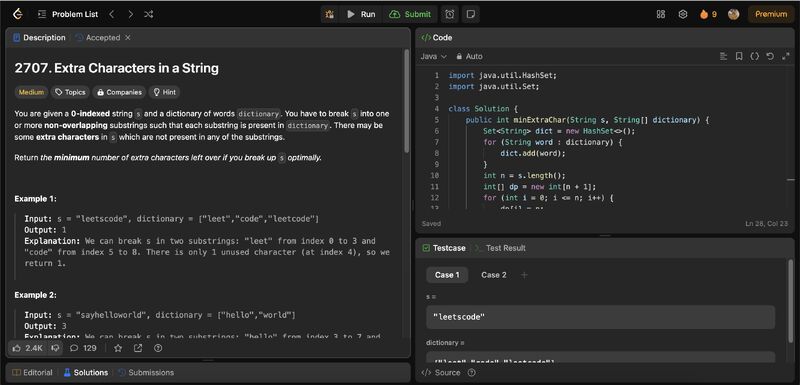Toggle the Auto lock setting
800x385 pixels.
point(469,56)
